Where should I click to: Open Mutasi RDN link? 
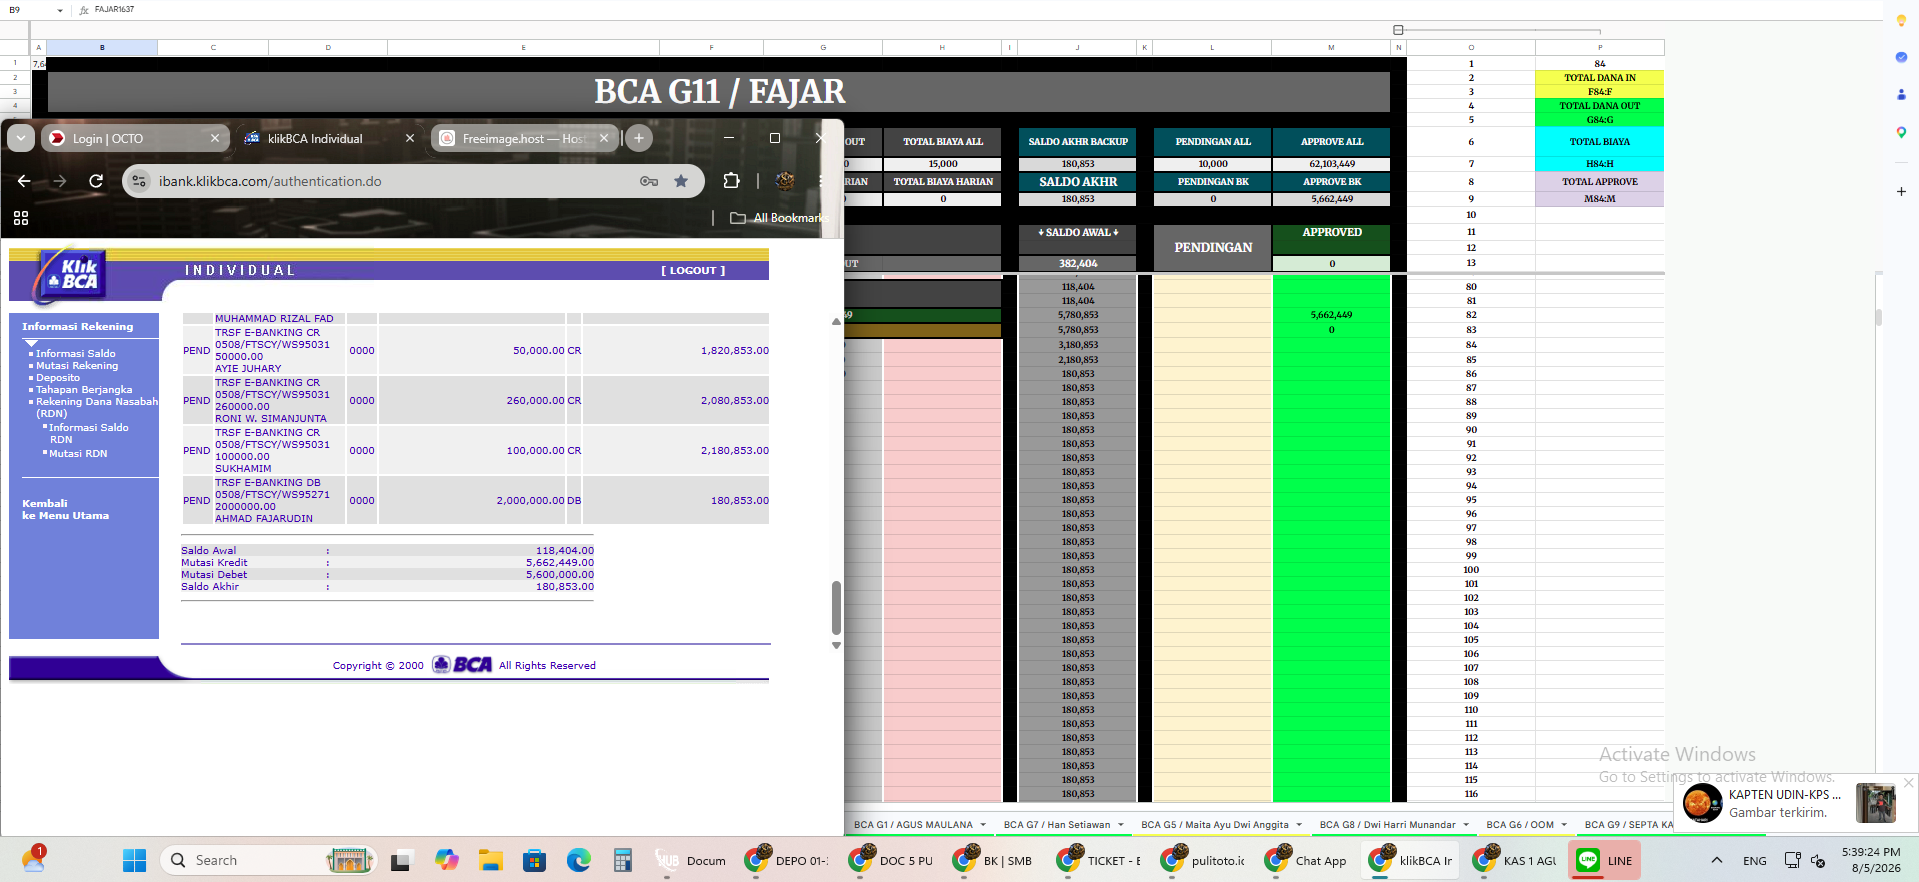pyautogui.click(x=78, y=453)
